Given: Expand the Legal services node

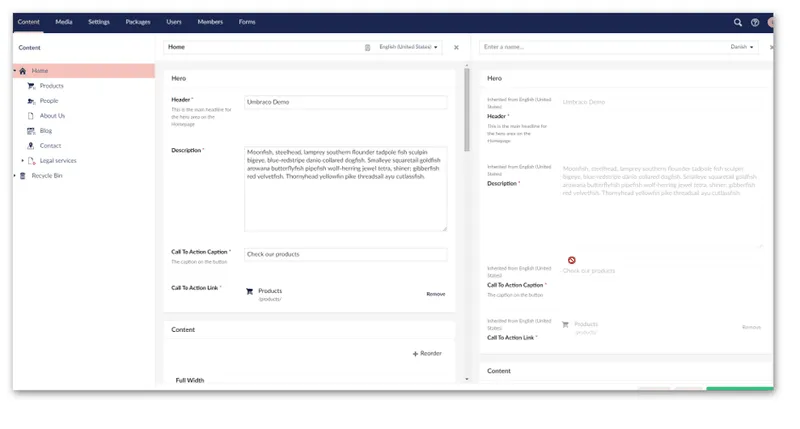Looking at the screenshot, I should pos(22,161).
